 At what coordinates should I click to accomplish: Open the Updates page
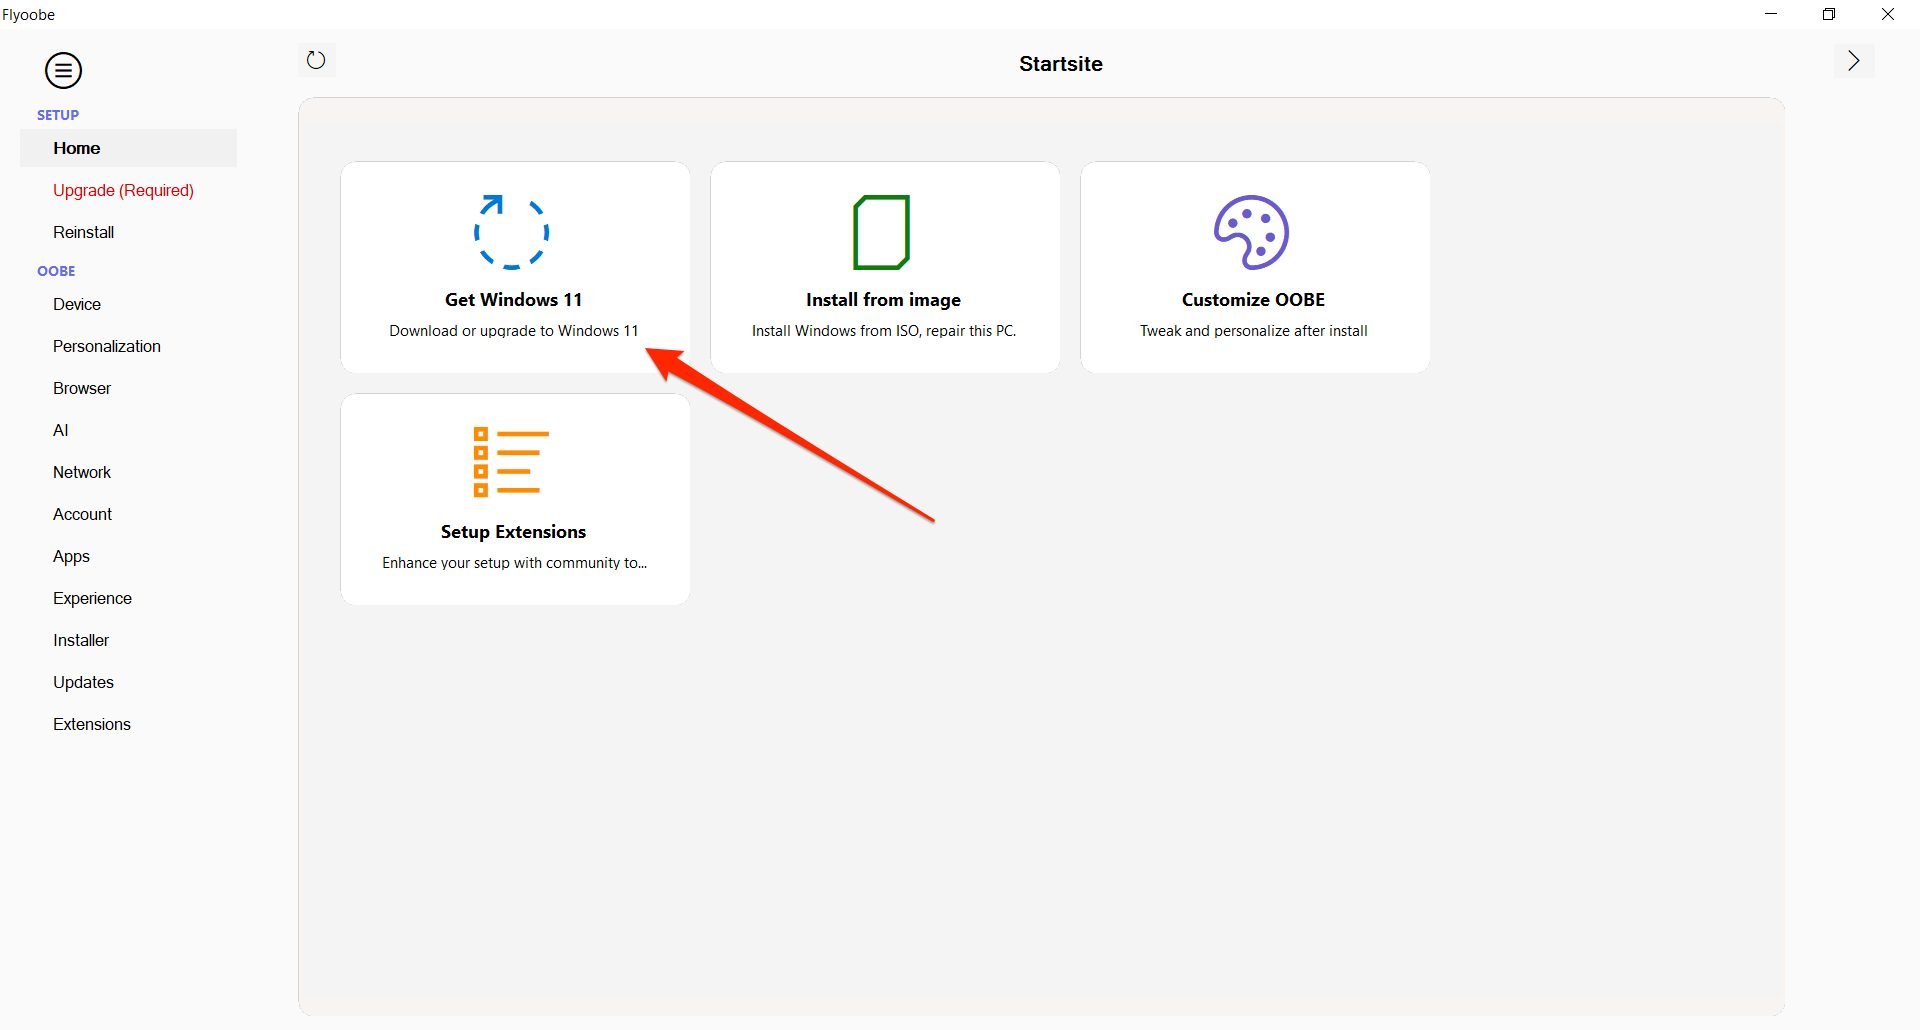click(x=128, y=682)
